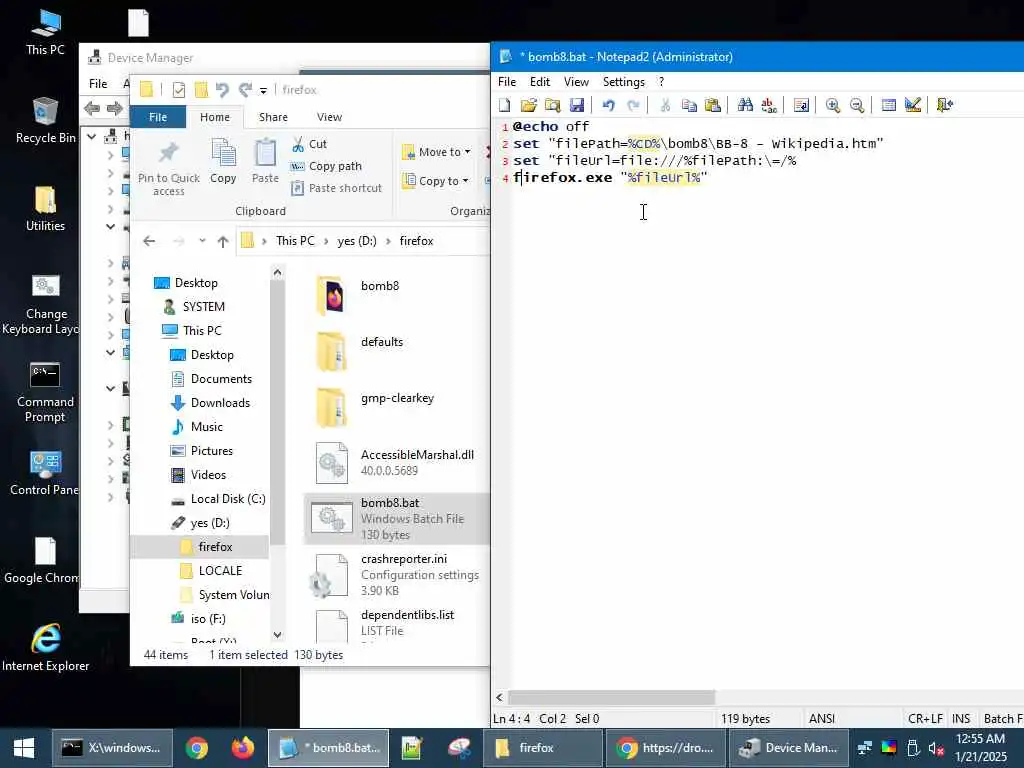Open the syntax scheme selector icon

(889, 105)
